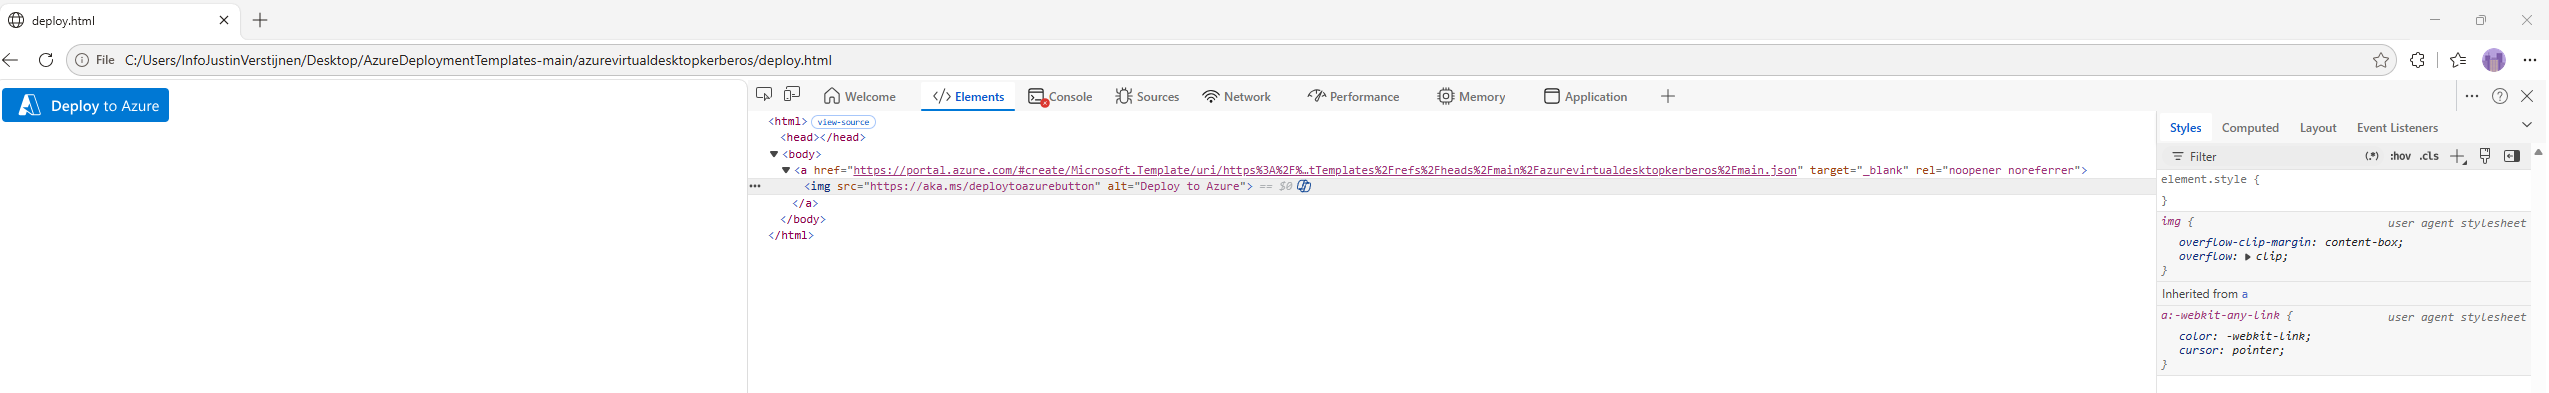Image resolution: width=2549 pixels, height=393 pixels.
Task: Click the DevTools help question mark icon
Action: (x=2499, y=96)
